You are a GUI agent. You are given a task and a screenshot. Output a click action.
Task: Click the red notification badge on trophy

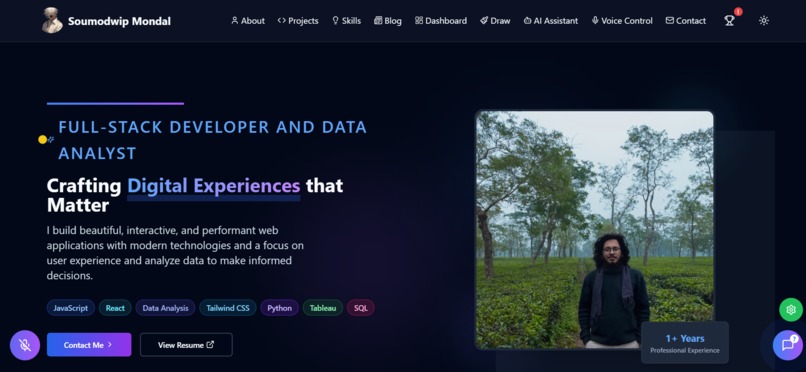pyautogui.click(x=738, y=12)
